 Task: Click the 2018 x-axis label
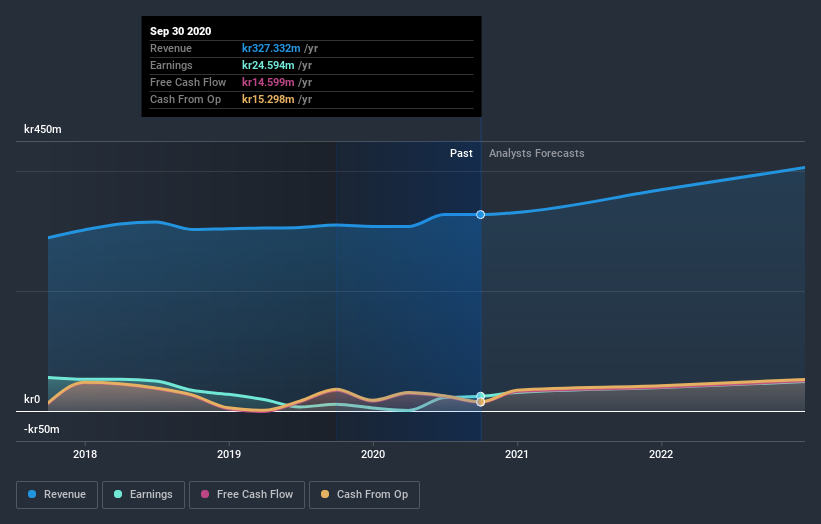click(85, 454)
